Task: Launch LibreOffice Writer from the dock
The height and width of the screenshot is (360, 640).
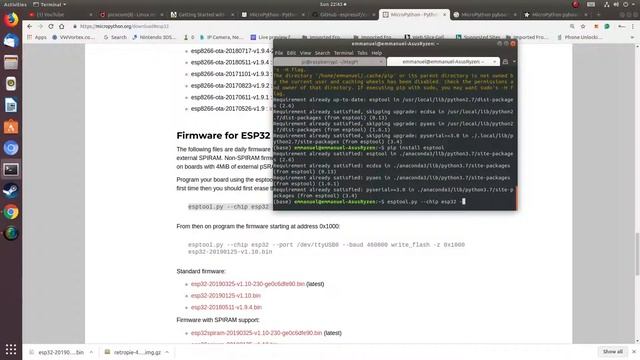Action: pyautogui.click(x=11, y=105)
